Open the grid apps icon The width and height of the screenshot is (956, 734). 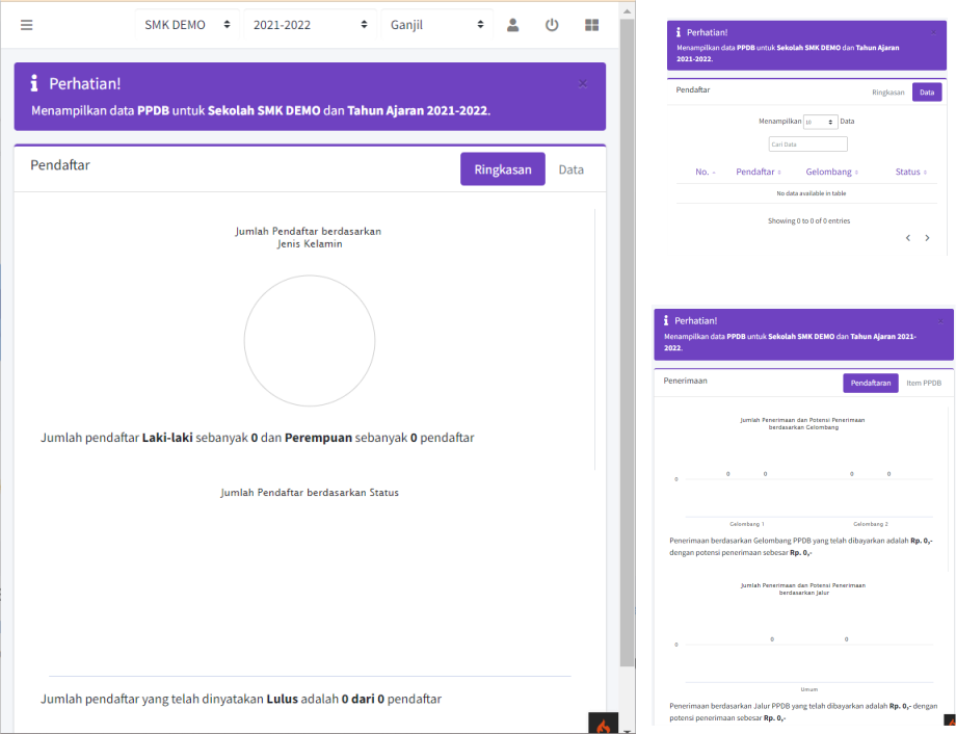591,25
